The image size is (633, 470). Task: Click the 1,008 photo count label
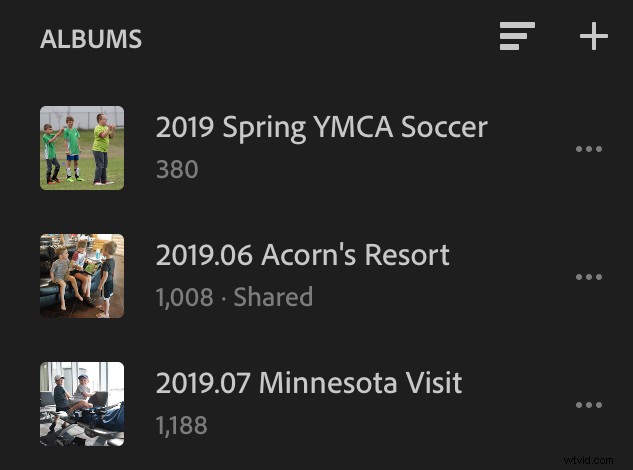pyautogui.click(x=185, y=297)
